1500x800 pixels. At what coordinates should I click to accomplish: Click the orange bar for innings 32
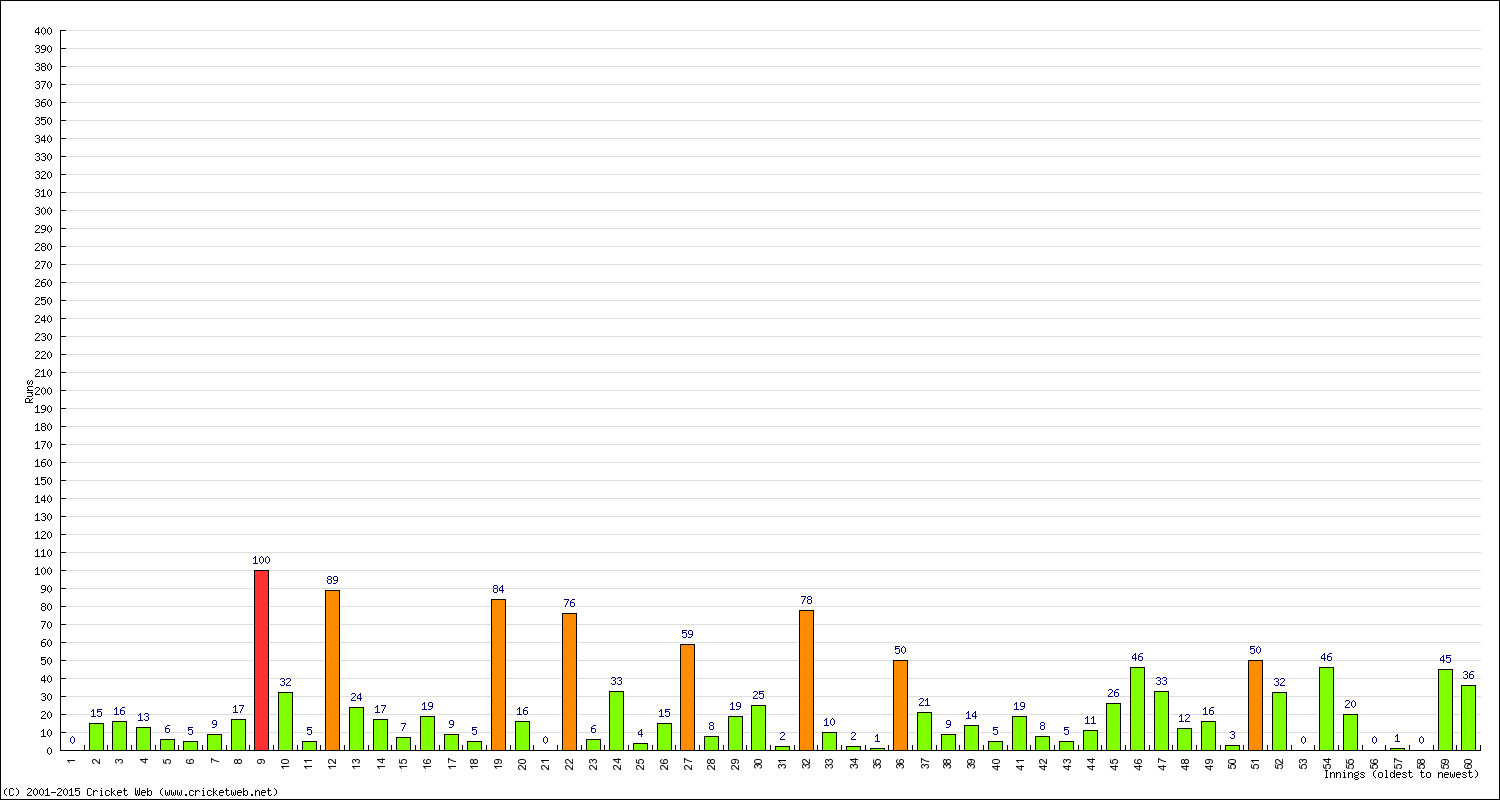(806, 680)
